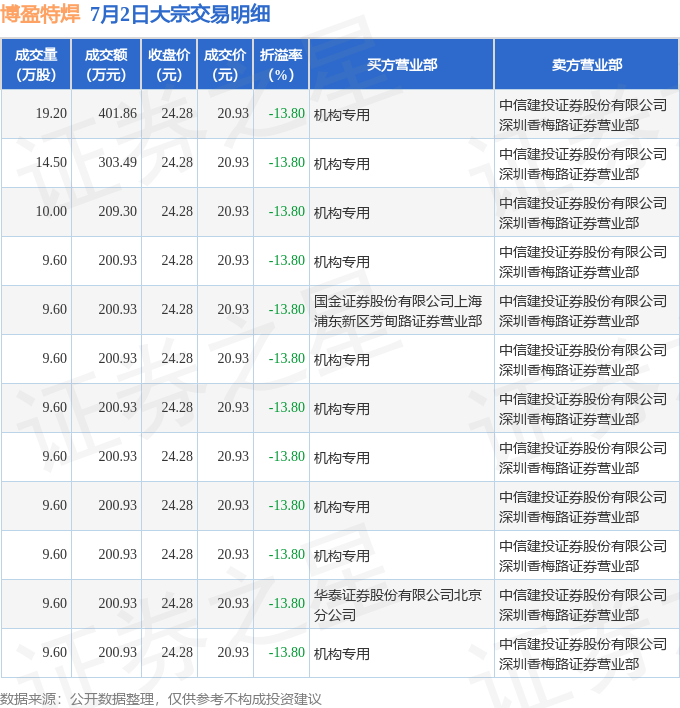Select the 成交量(万股) column header
680x708 pixels.
coord(36,65)
